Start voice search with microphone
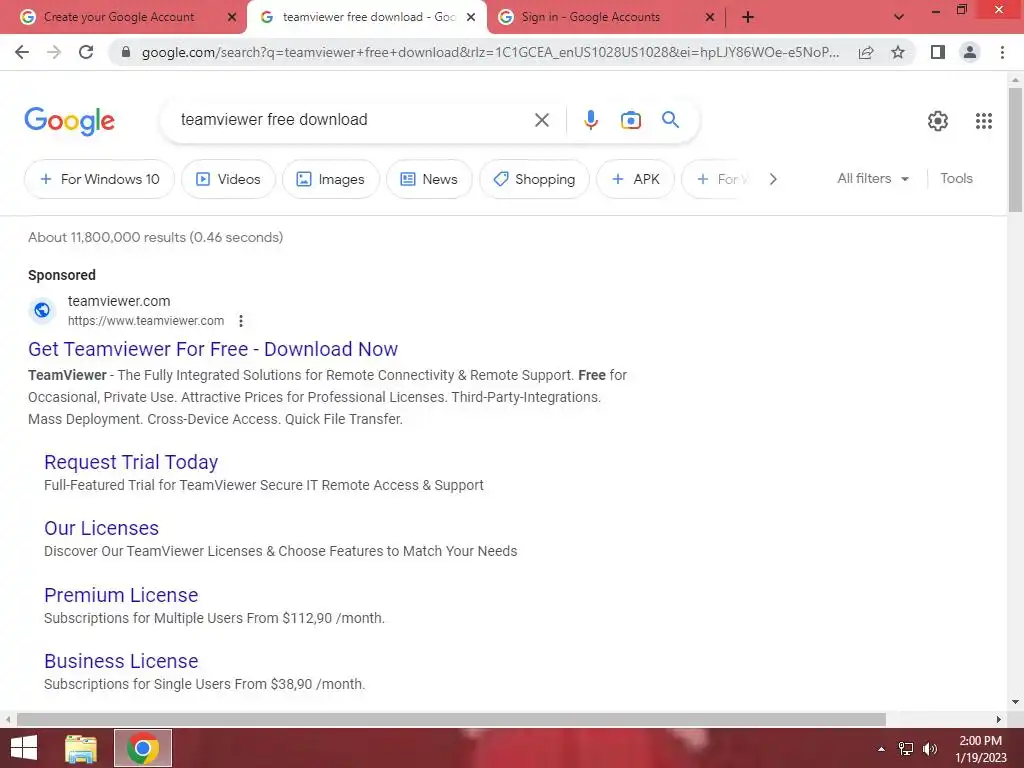 590,120
